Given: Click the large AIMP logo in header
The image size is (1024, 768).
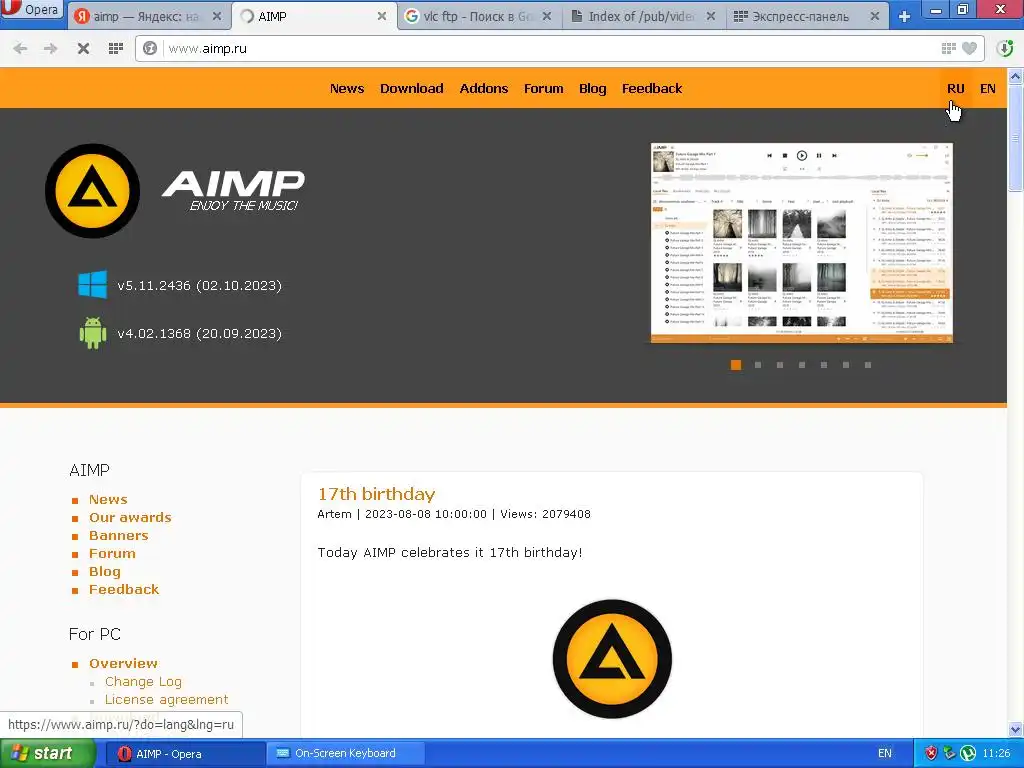Looking at the screenshot, I should (92, 191).
